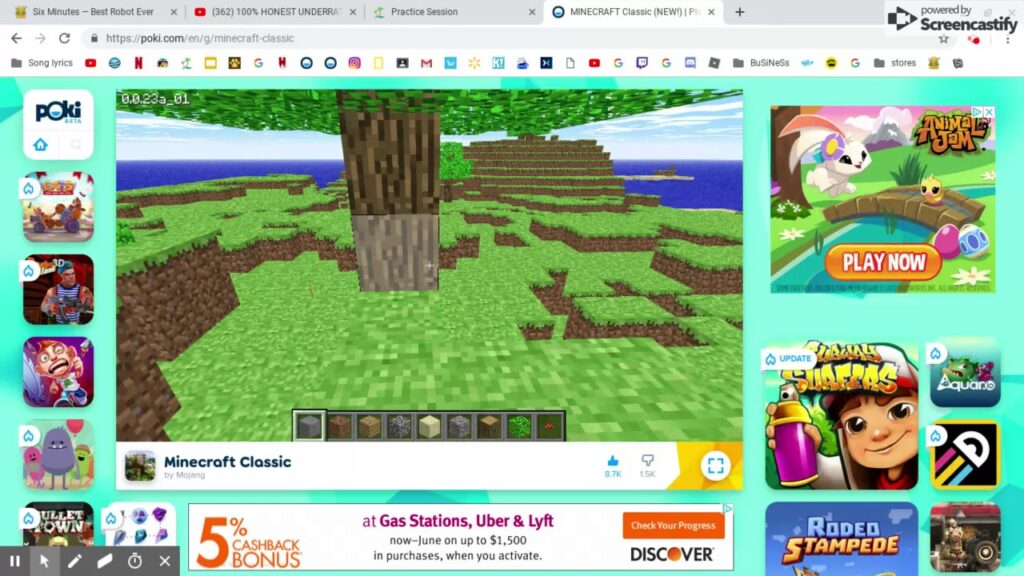Bookmark this page with the star icon
The image size is (1024, 576).
(x=944, y=39)
